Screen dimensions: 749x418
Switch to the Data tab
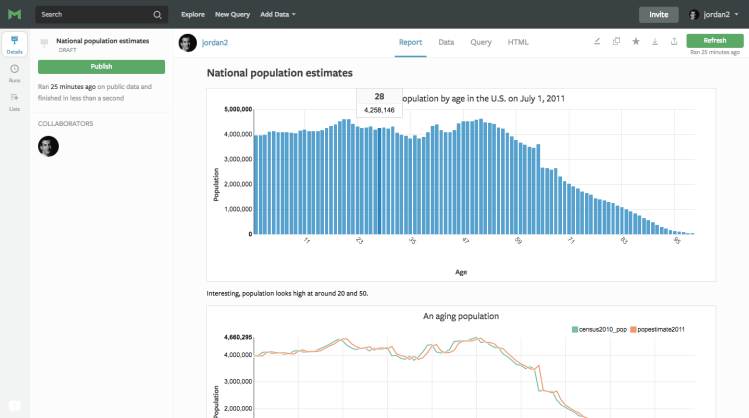click(446, 42)
